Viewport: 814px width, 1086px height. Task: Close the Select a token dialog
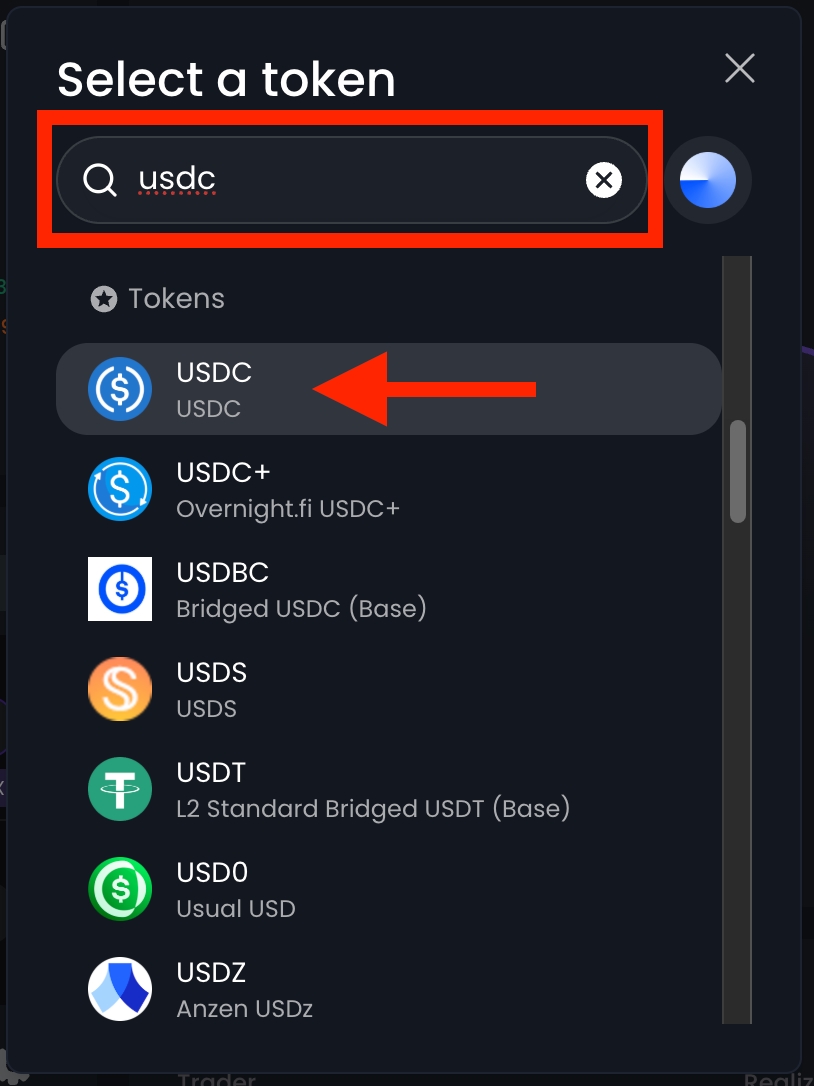[740, 68]
